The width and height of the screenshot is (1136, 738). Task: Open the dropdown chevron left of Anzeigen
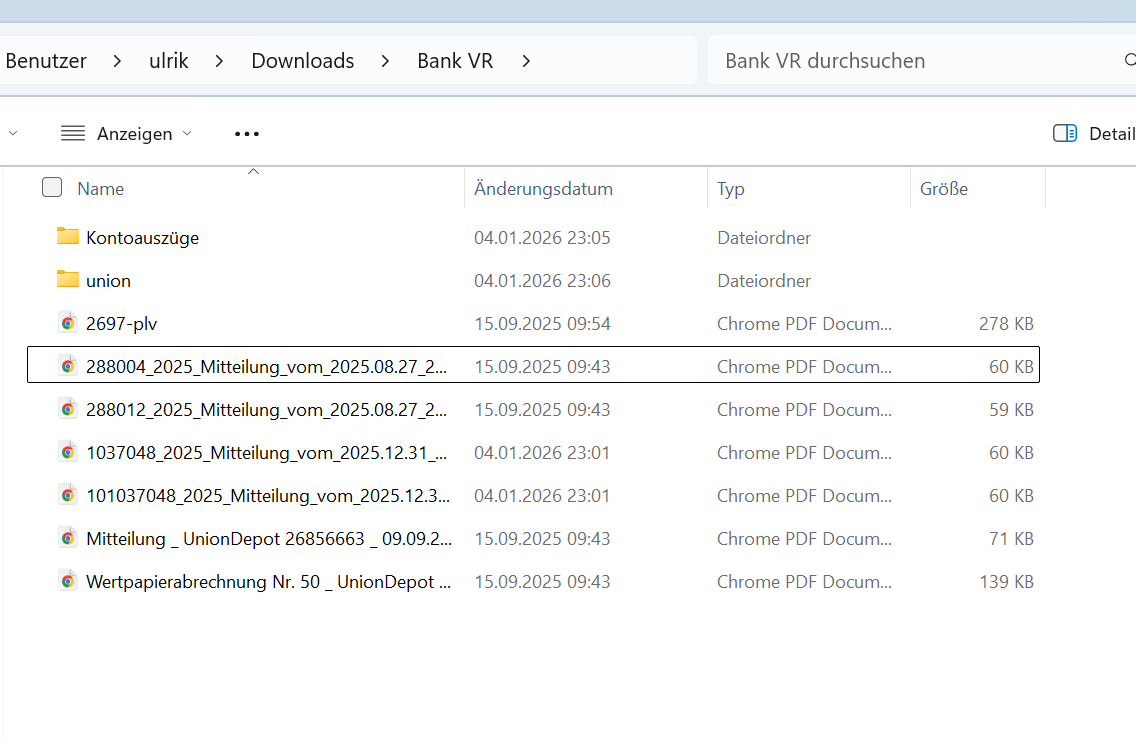click(13, 133)
